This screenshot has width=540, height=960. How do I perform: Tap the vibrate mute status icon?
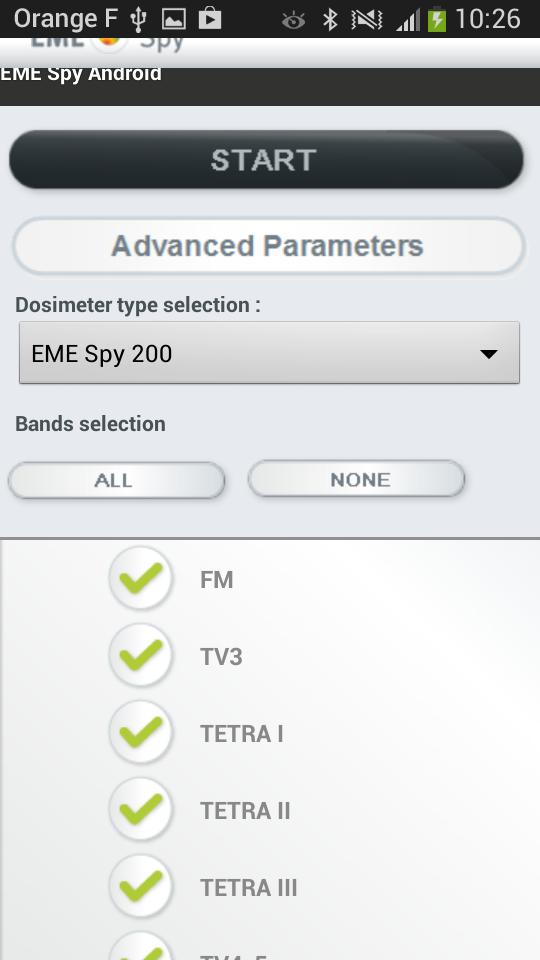(x=367, y=20)
